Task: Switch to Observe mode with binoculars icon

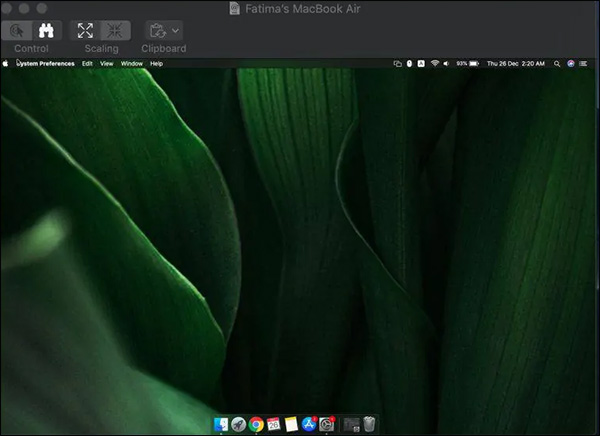Action: pos(46,30)
